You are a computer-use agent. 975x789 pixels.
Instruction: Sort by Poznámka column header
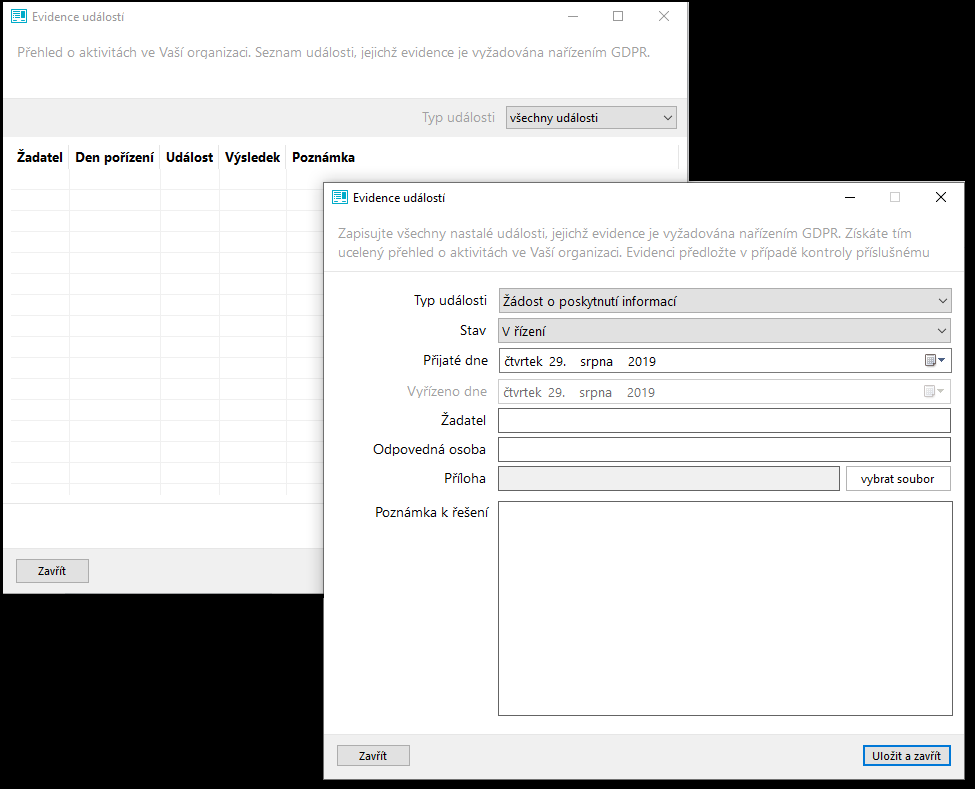pyautogui.click(x=323, y=157)
